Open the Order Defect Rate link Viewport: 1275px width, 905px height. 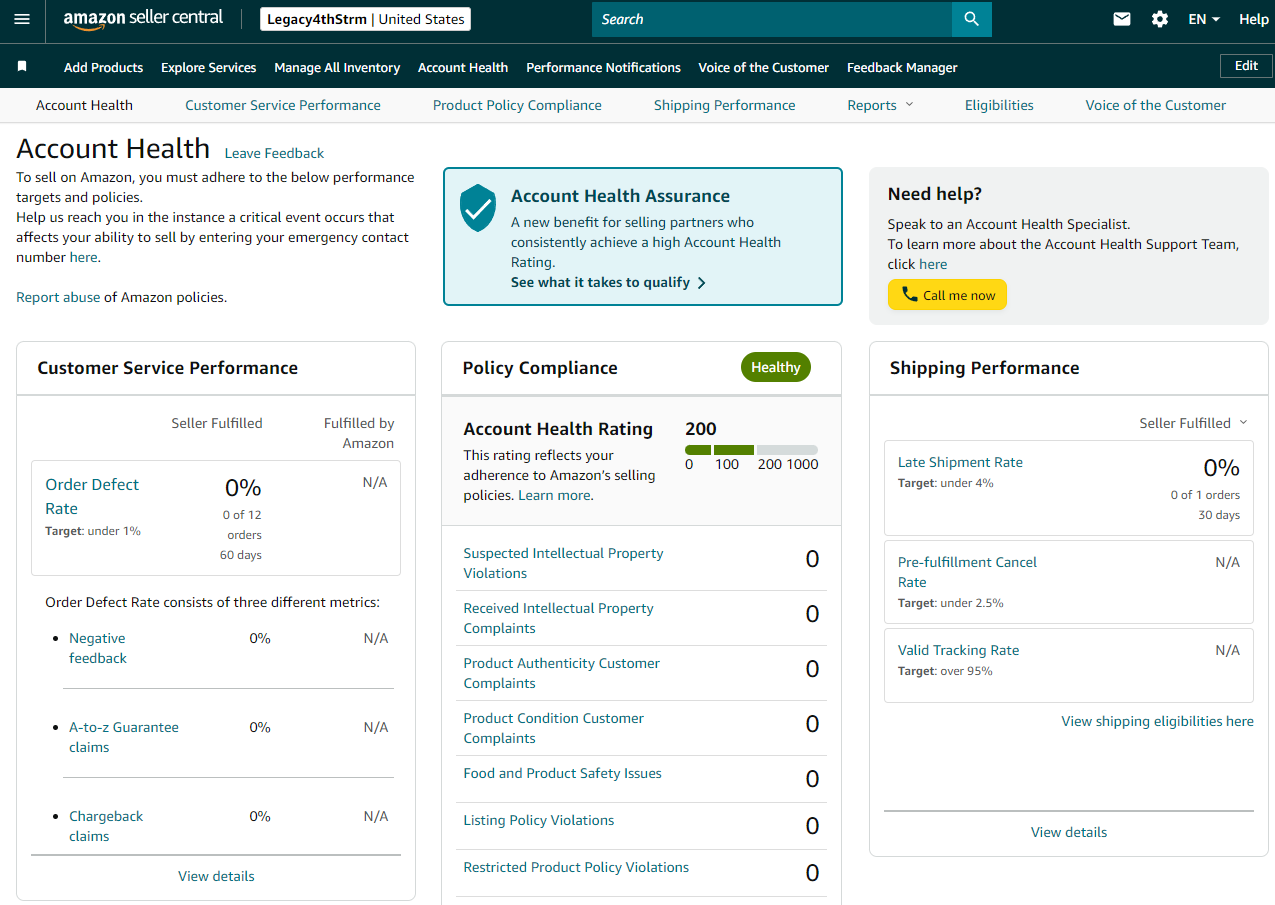click(x=92, y=496)
